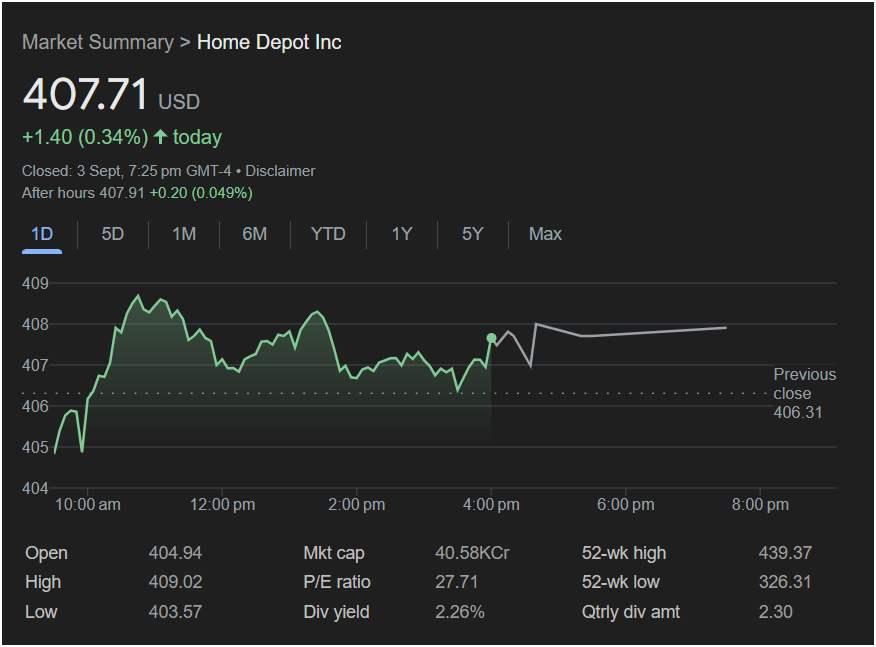Click the After hours 407.91 text
876x647 pixels.
click(x=83, y=193)
